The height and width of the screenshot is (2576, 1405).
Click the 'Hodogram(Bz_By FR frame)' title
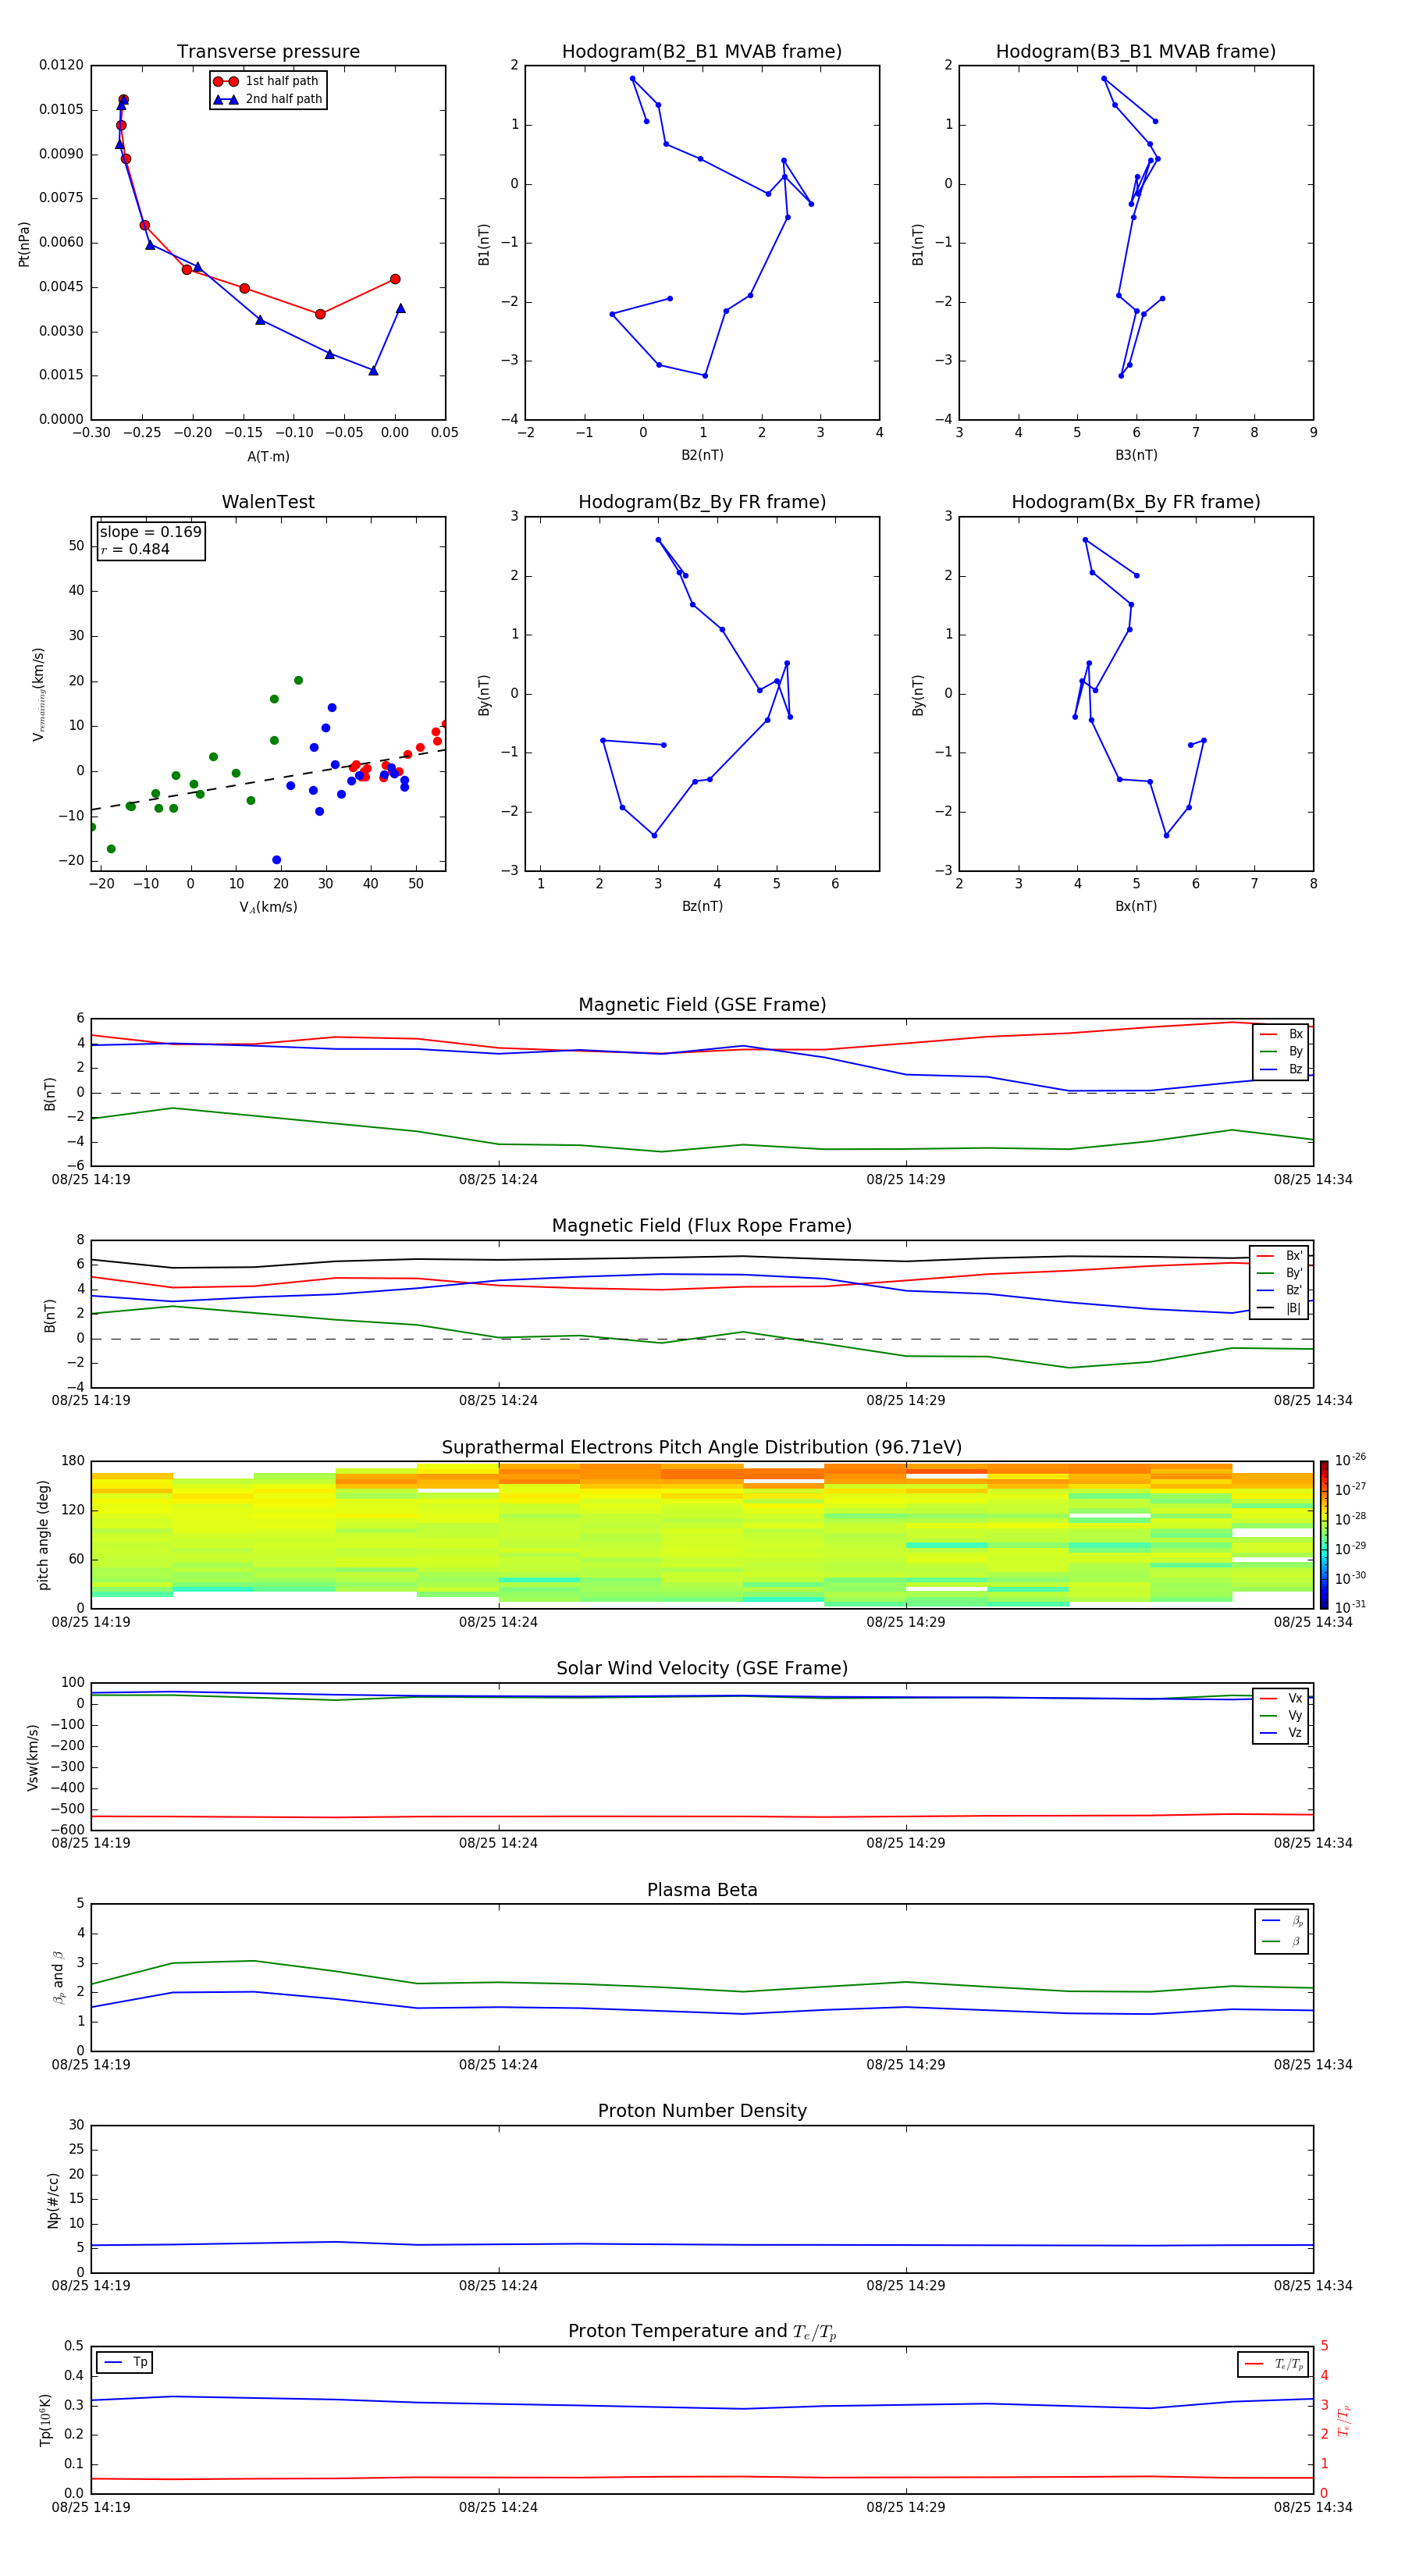click(x=702, y=502)
